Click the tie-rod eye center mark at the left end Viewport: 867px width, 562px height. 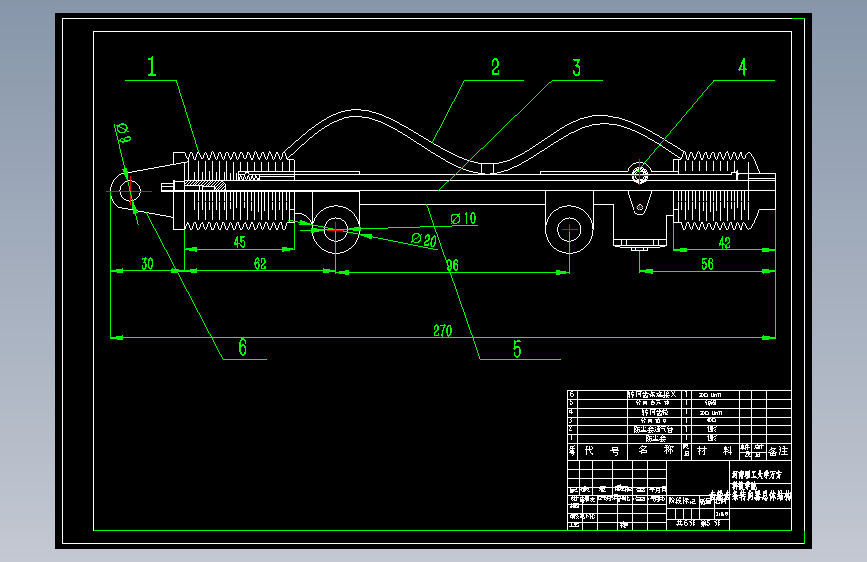click(x=129, y=191)
